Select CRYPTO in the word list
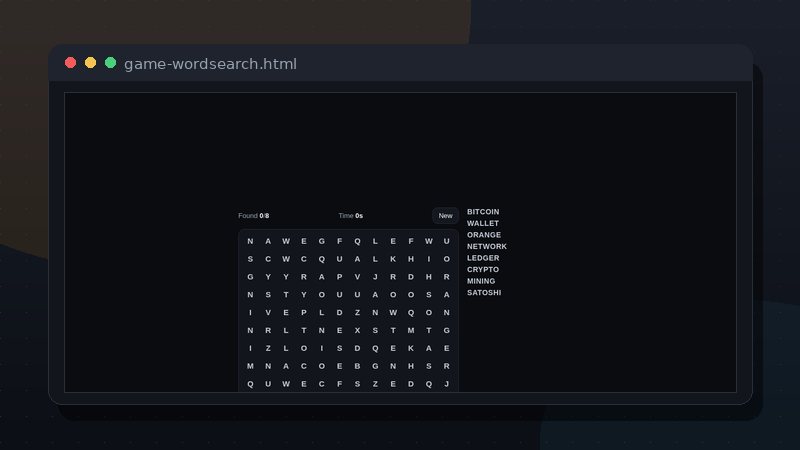800x450 pixels. click(483, 269)
